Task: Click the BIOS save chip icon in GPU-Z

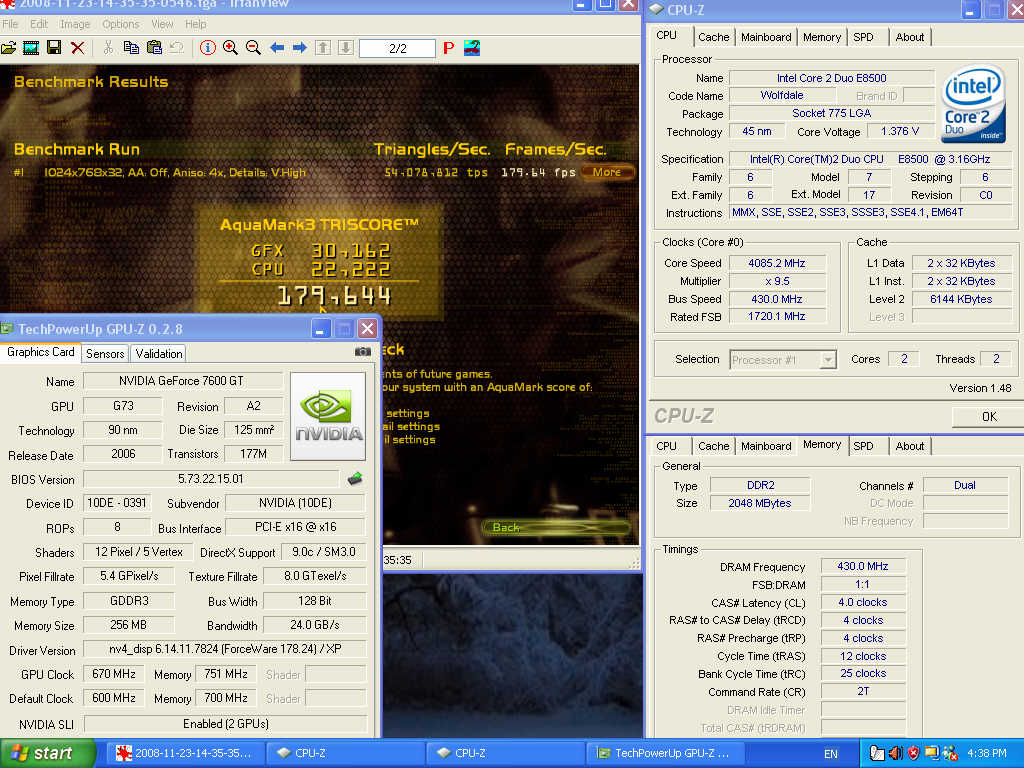Action: [x=355, y=479]
